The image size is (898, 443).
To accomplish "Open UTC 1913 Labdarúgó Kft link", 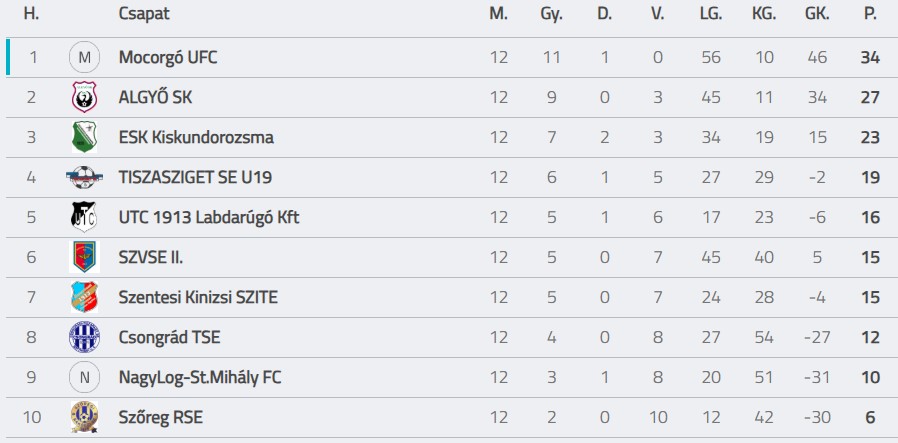I will [x=208, y=217].
